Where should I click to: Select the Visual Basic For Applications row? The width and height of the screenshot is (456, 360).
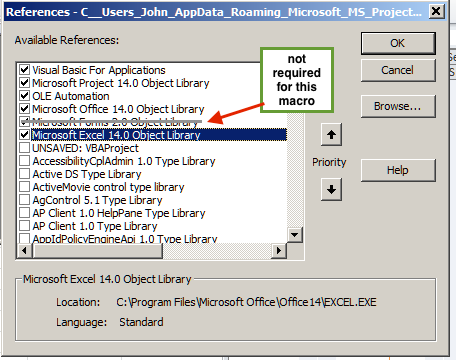pyautogui.click(x=99, y=70)
